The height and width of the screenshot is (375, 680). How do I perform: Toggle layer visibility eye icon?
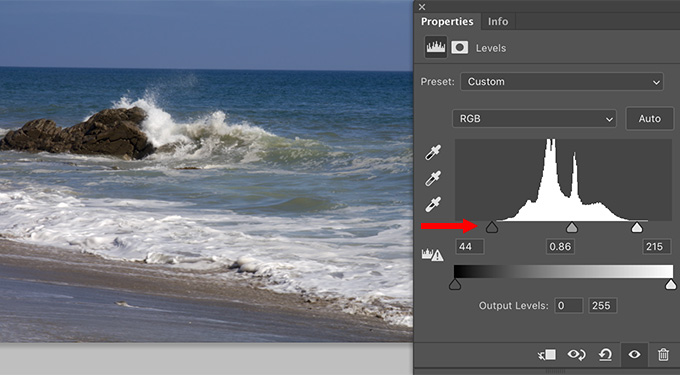pyautogui.click(x=634, y=355)
